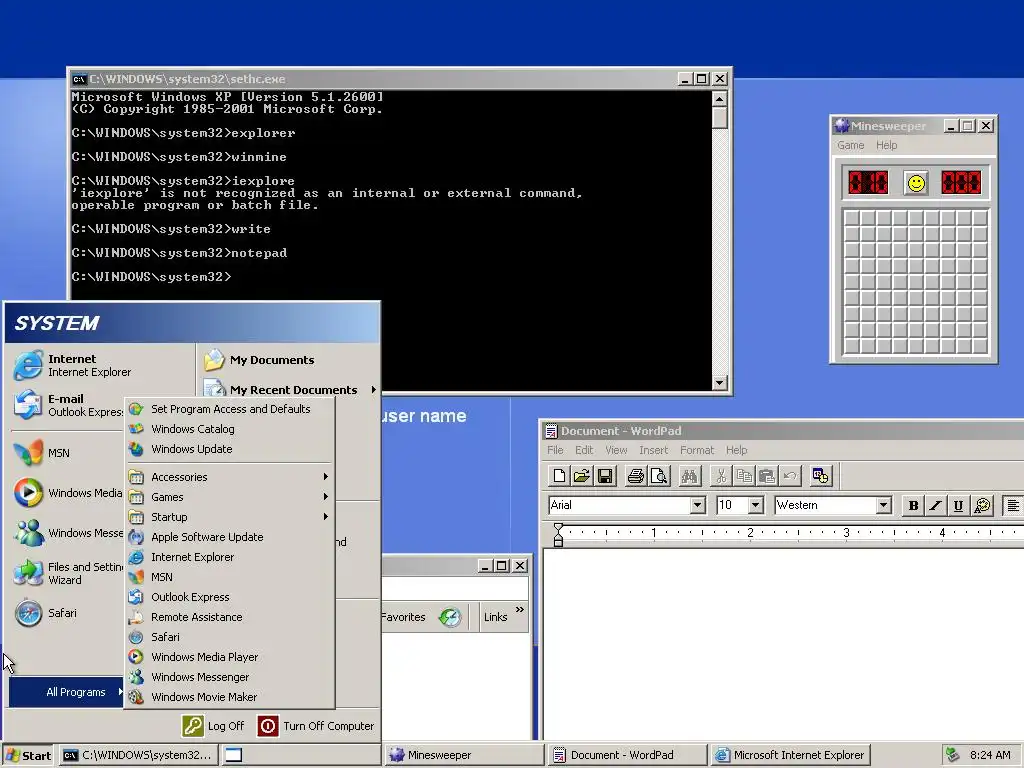Open the Western script dropdown

tap(883, 505)
